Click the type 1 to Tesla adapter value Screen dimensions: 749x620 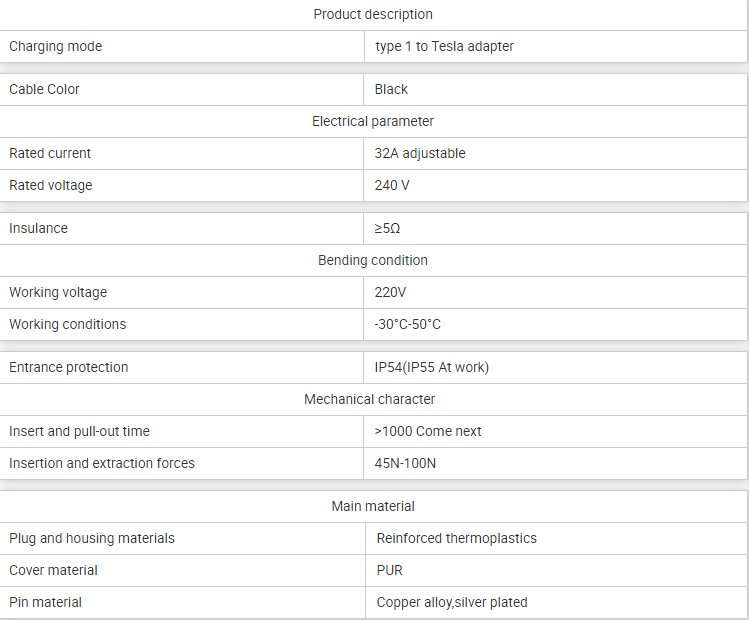click(x=445, y=46)
